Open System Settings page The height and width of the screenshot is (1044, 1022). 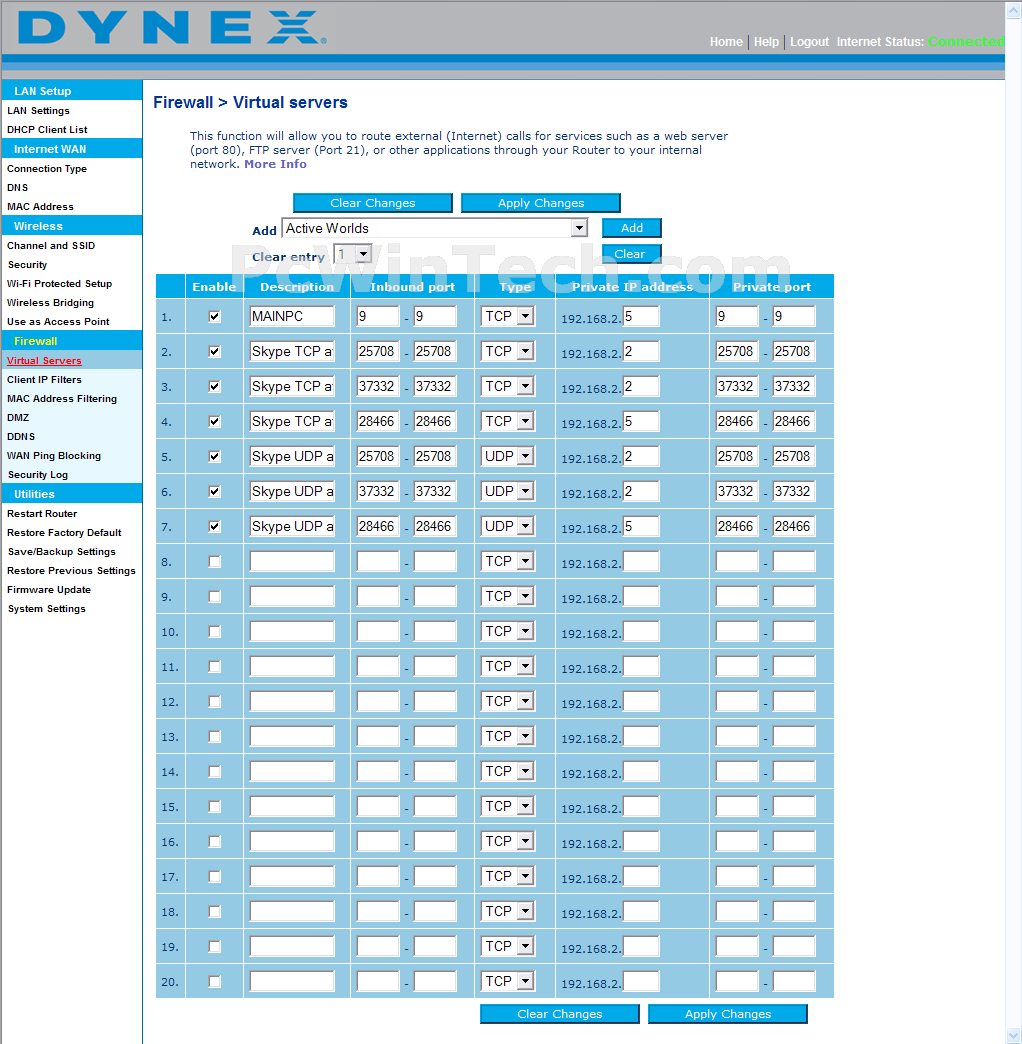(47, 609)
